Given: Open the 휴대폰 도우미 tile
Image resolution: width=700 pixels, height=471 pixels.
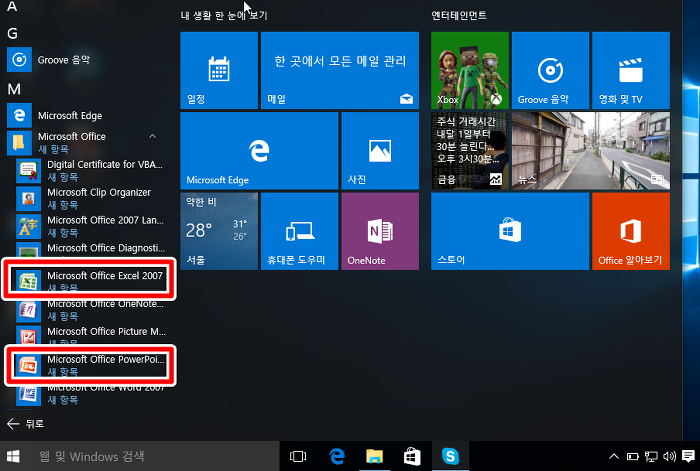Looking at the screenshot, I should coord(300,231).
